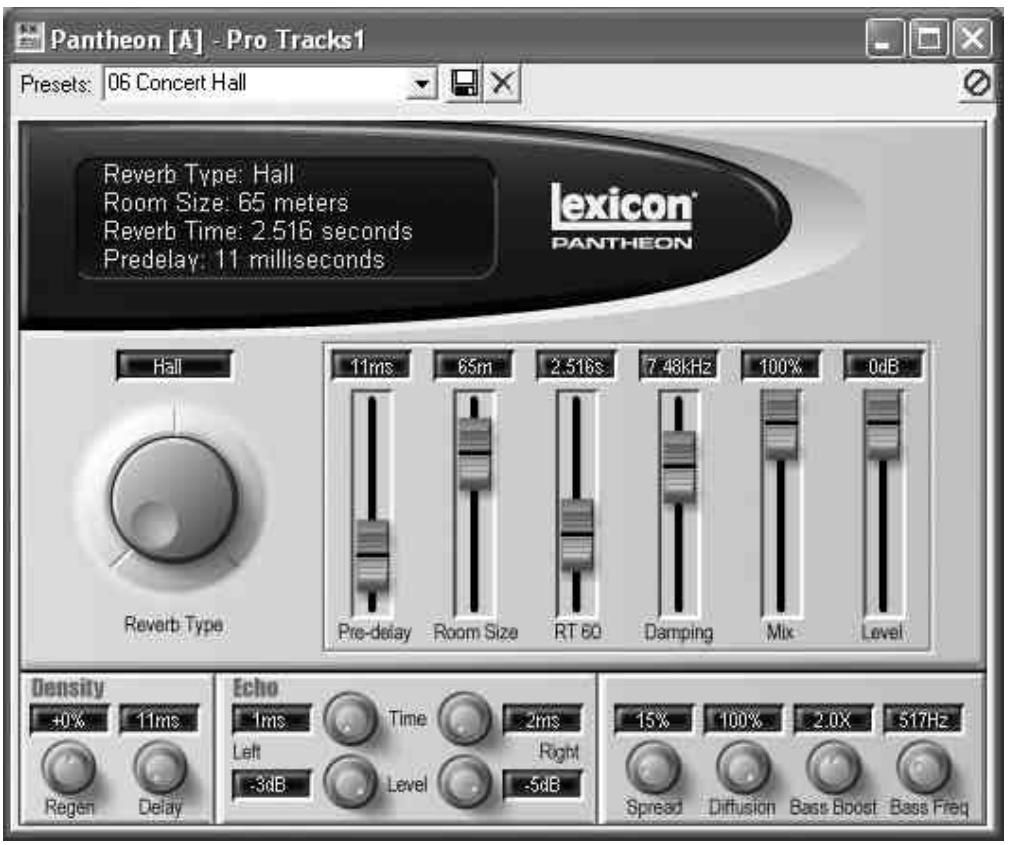Viewport: 1009px width, 845px height.
Task: Click the 2.0X Bass Boost value display
Action: tap(833, 720)
